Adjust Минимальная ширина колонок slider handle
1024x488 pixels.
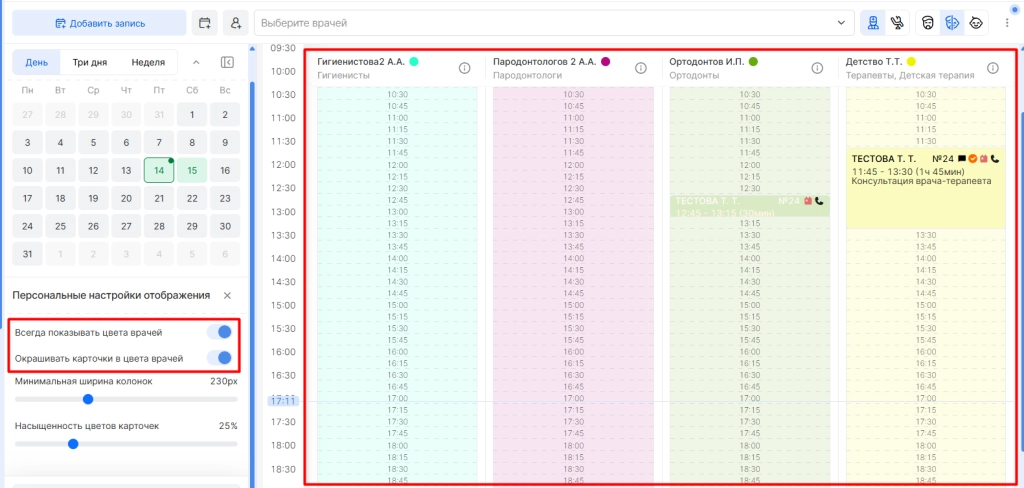pyautogui.click(x=88, y=399)
